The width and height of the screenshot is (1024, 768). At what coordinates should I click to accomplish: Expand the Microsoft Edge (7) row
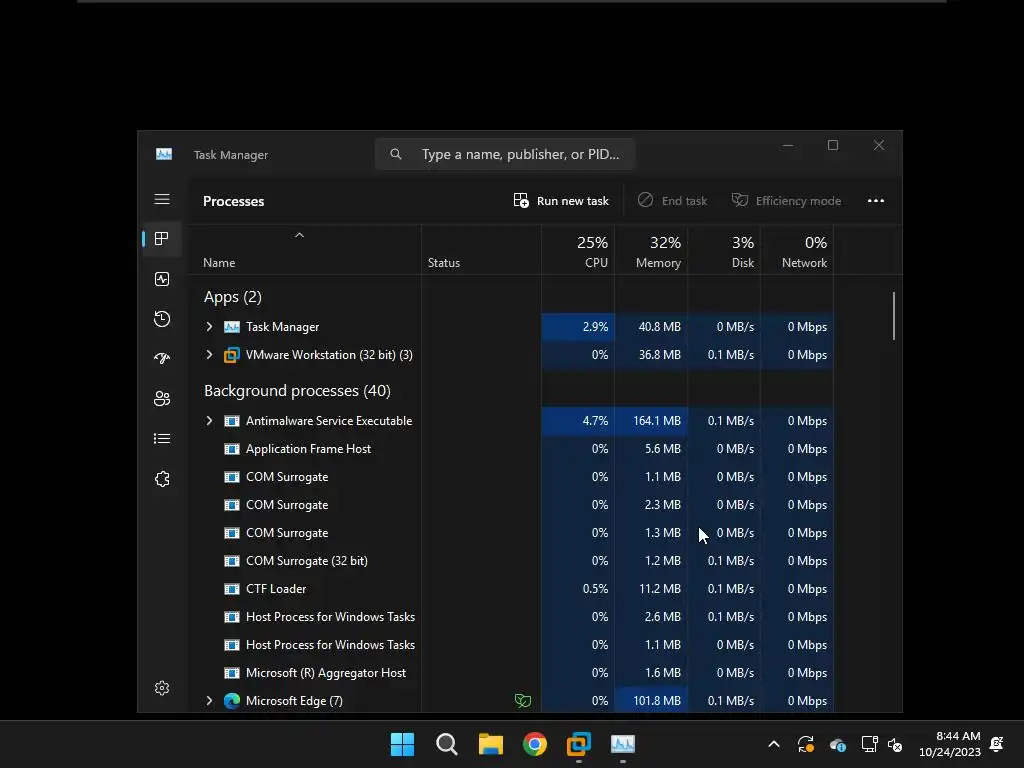click(209, 701)
